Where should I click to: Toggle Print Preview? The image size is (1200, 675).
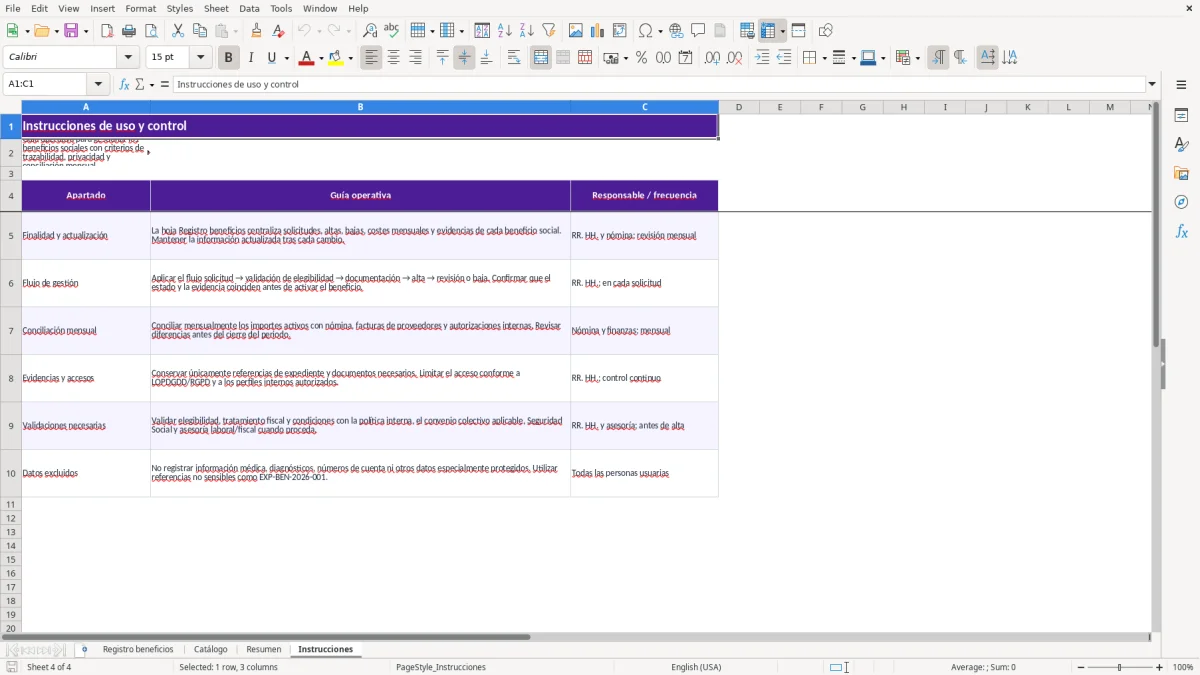tap(151, 31)
